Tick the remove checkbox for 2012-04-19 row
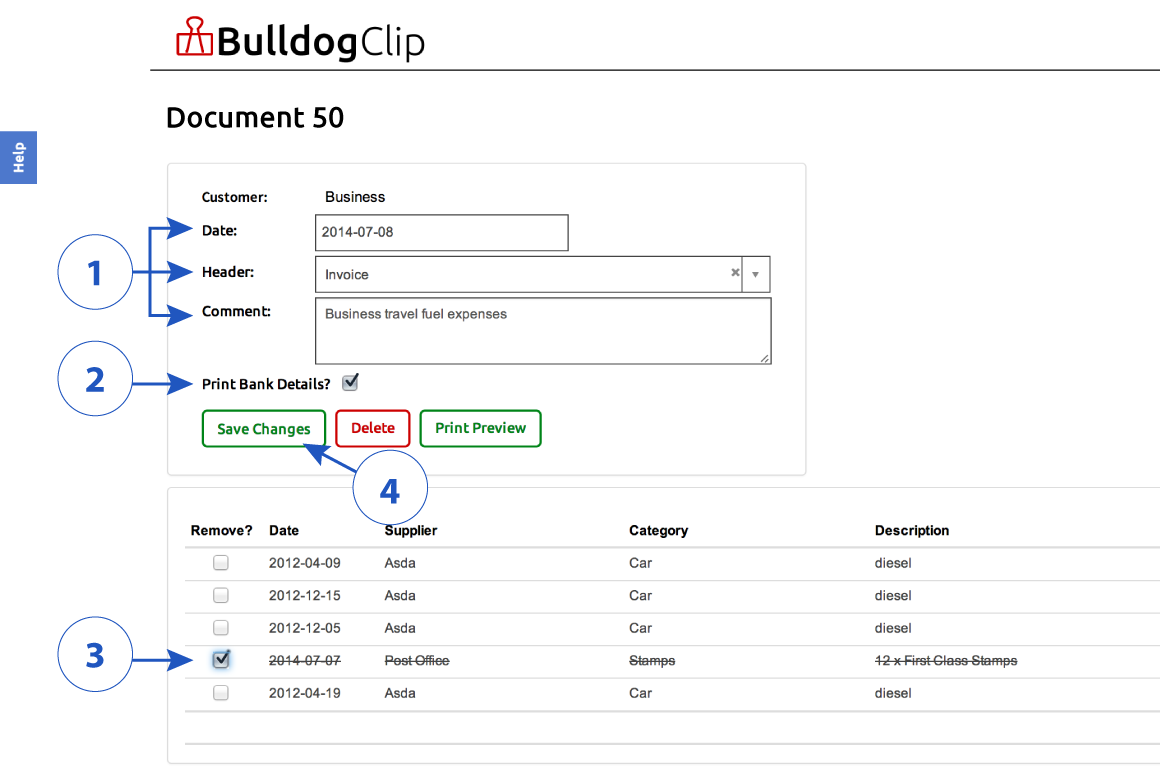 pos(220,693)
